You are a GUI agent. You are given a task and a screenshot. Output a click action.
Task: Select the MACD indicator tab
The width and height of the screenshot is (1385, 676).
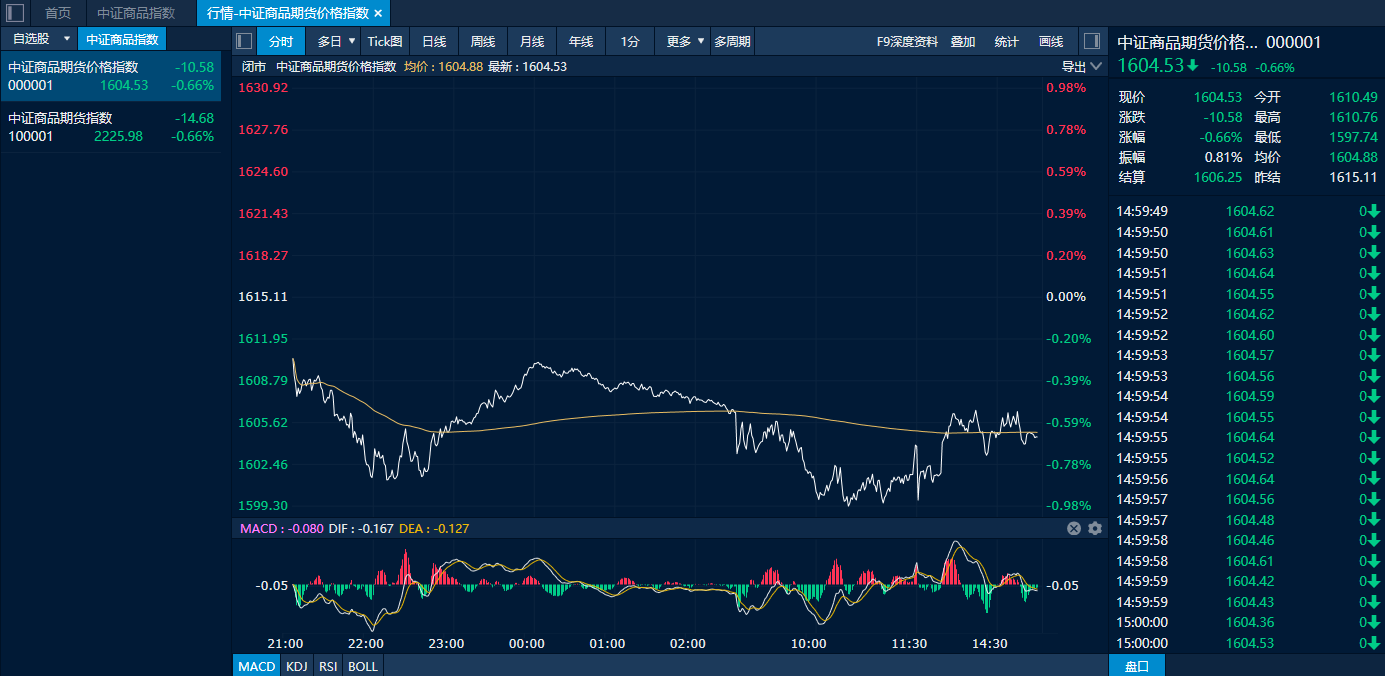[x=257, y=666]
